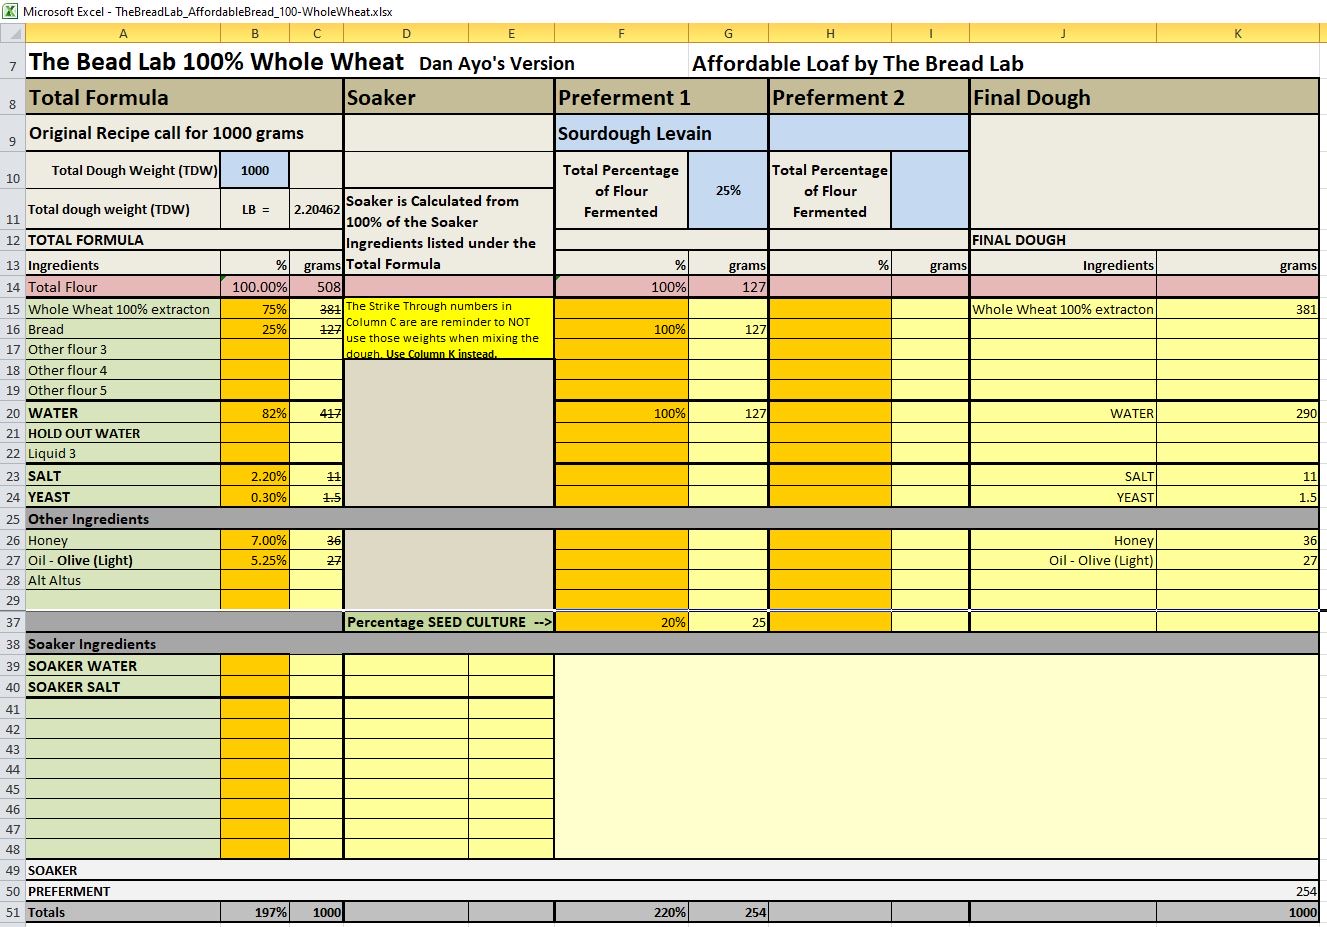
Task: Click the 25% flour fermented cell
Action: (x=728, y=190)
